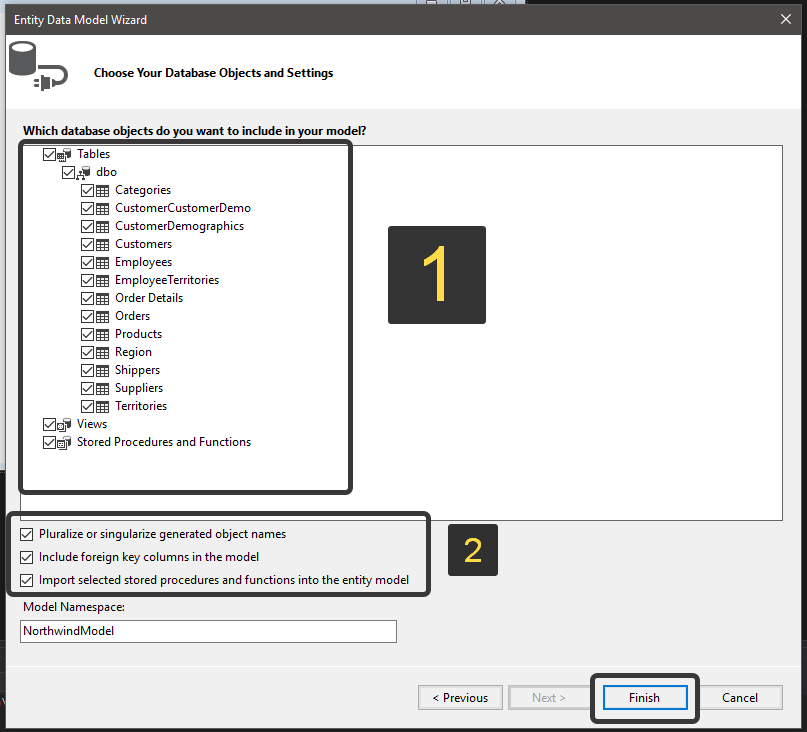Screen dimensions: 807x732
Task: Select the CustomerCustomerDemo label
Action: pos(183,208)
